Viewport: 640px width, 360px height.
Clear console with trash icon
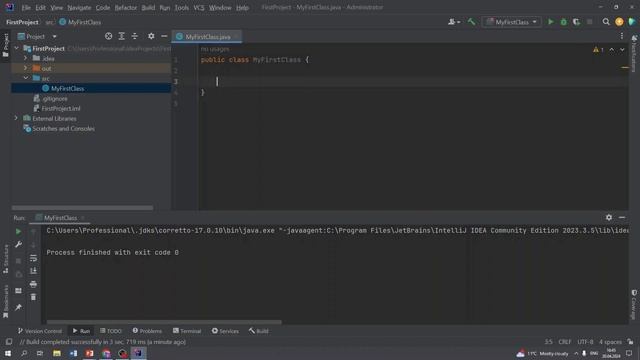(33, 297)
